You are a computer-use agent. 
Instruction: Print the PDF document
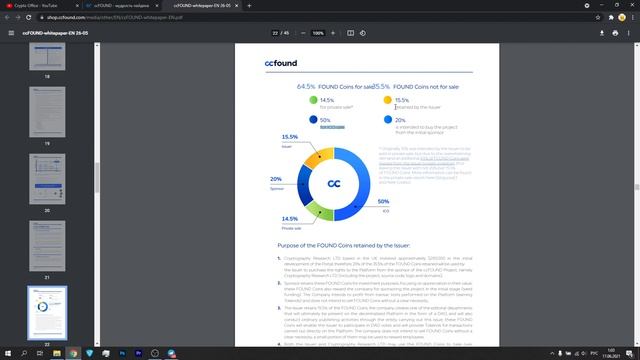[x=615, y=33]
